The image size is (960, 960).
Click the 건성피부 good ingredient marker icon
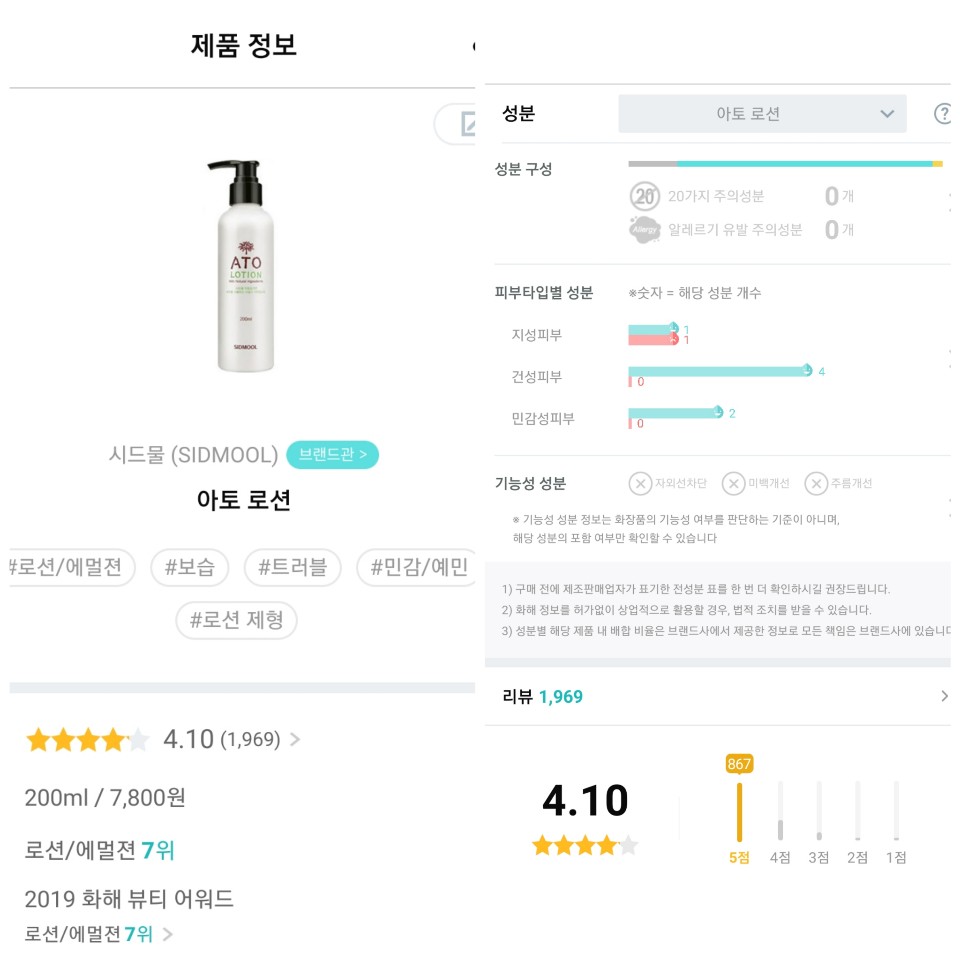click(x=807, y=370)
